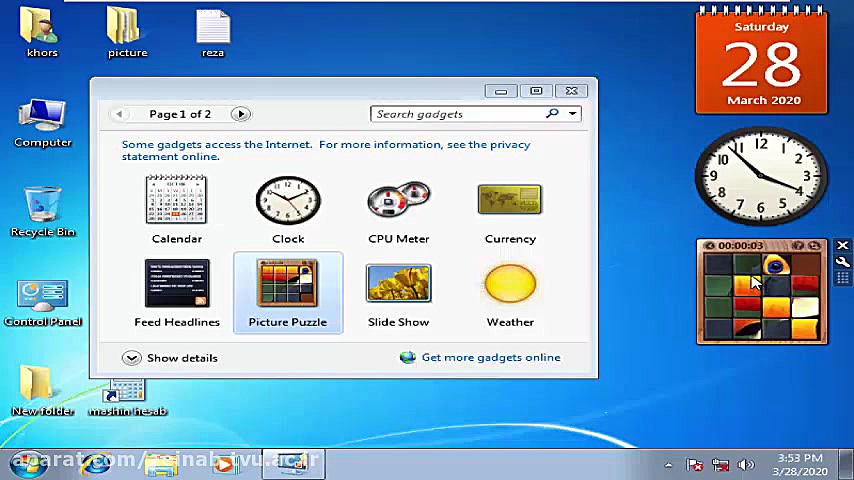This screenshot has width=854, height=480.
Task: Click the Show desktop button
Action: tap(846, 464)
